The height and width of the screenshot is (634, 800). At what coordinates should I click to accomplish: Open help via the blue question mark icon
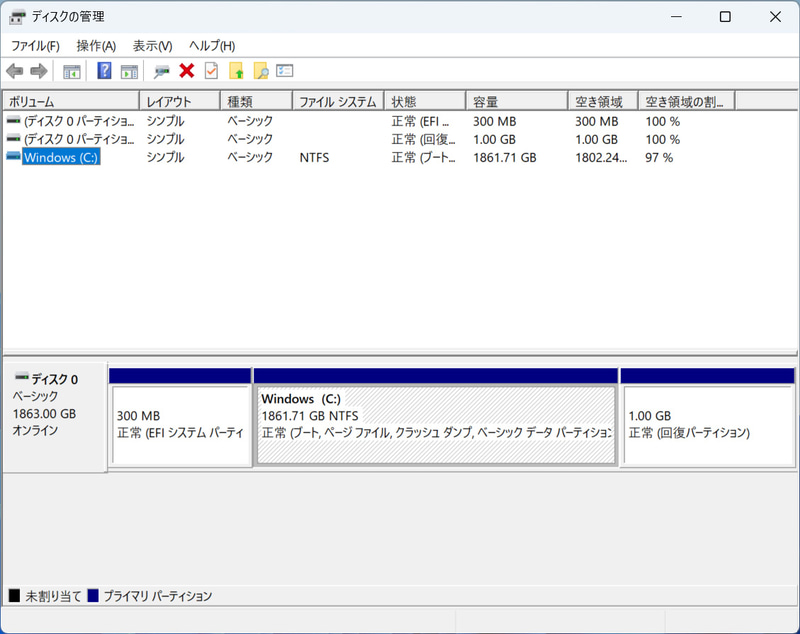pyautogui.click(x=103, y=70)
